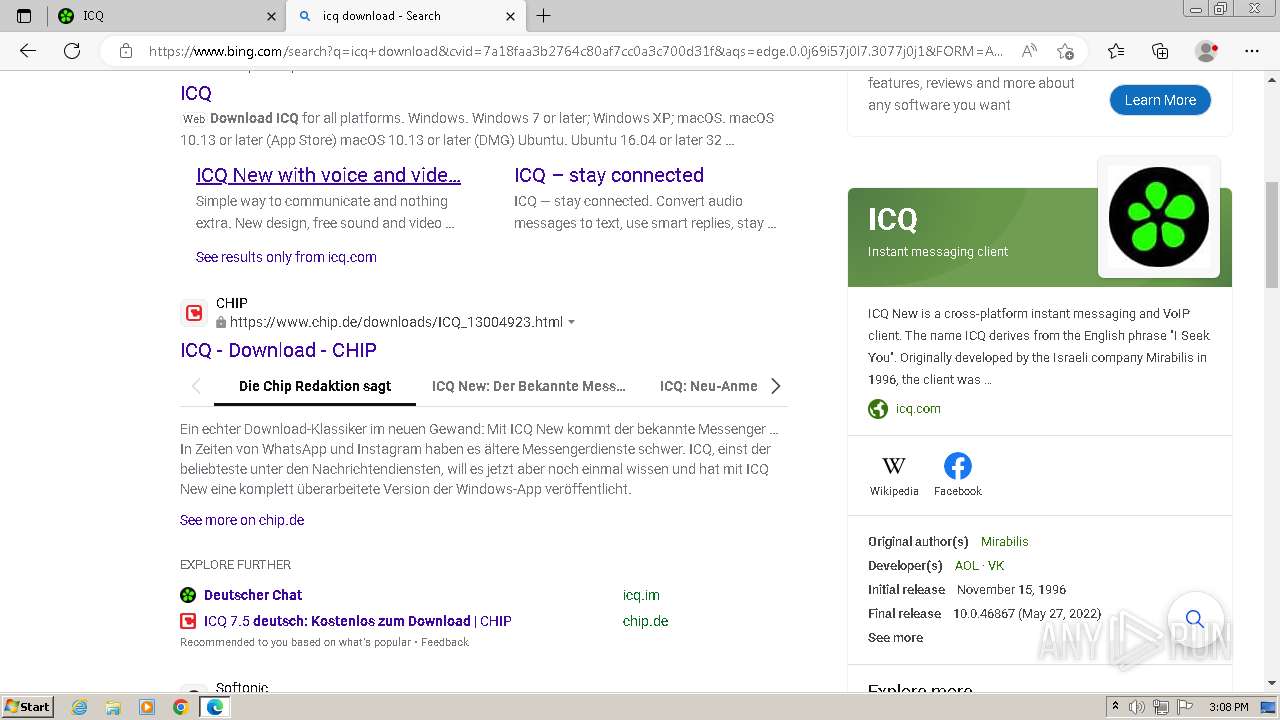
Task: Click Mirabilis original author link
Action: [x=1004, y=541]
